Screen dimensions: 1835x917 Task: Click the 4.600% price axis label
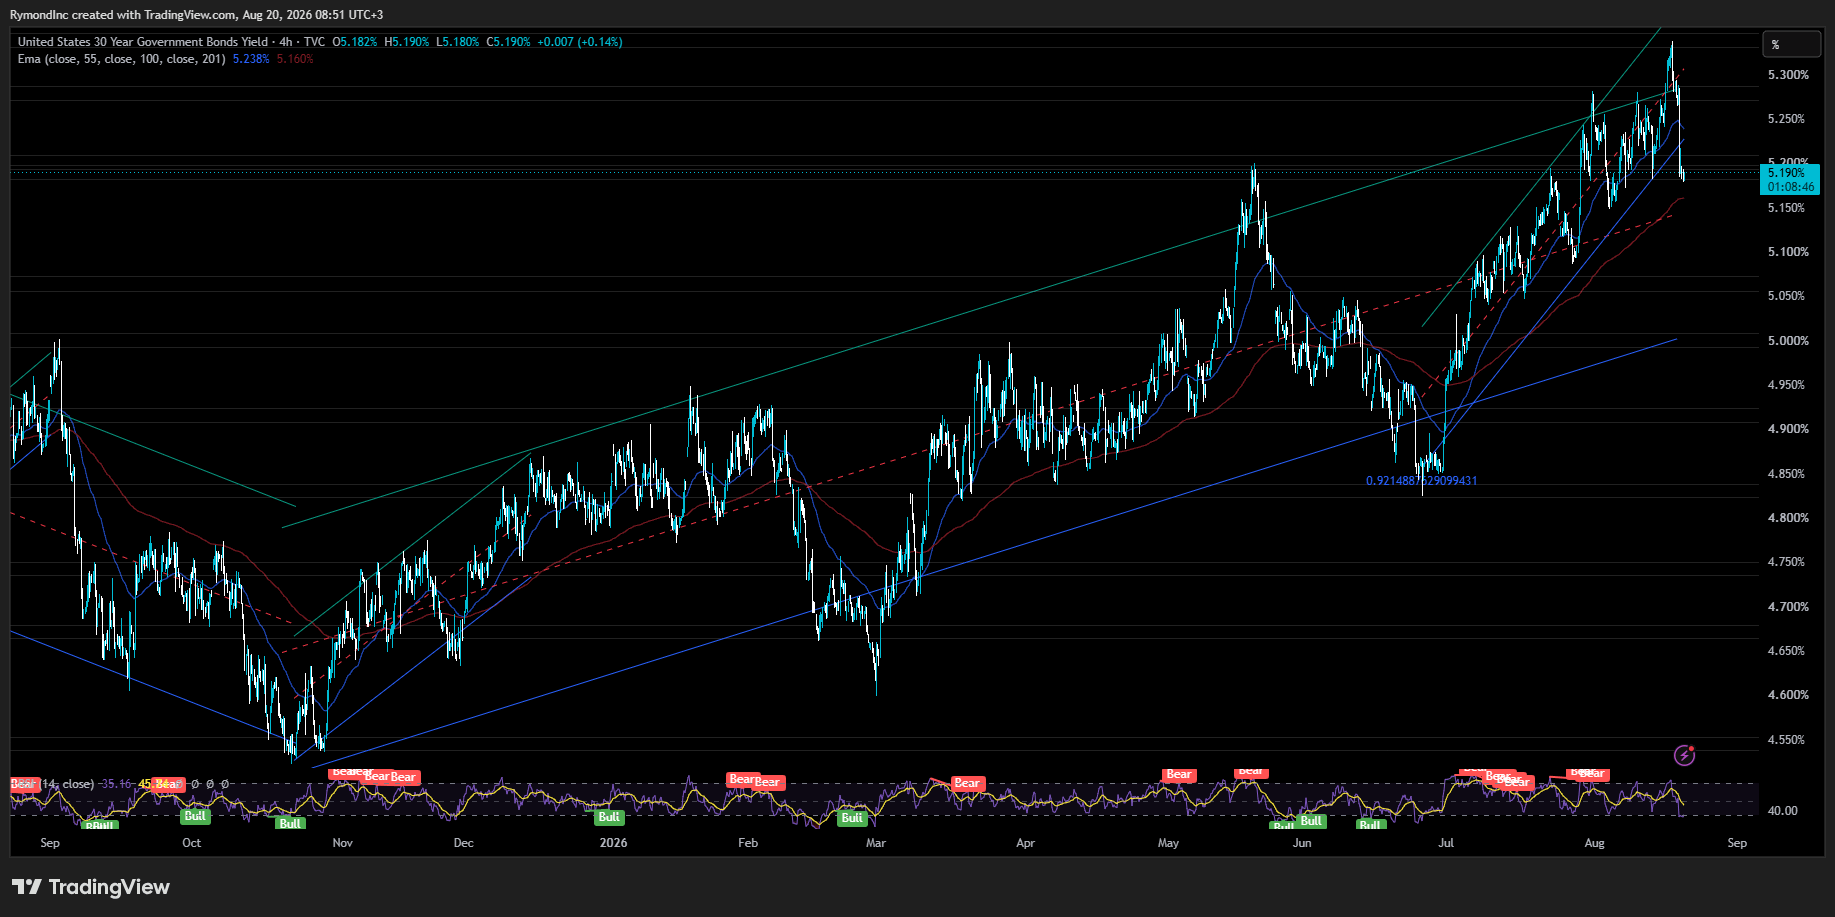[x=1788, y=695]
